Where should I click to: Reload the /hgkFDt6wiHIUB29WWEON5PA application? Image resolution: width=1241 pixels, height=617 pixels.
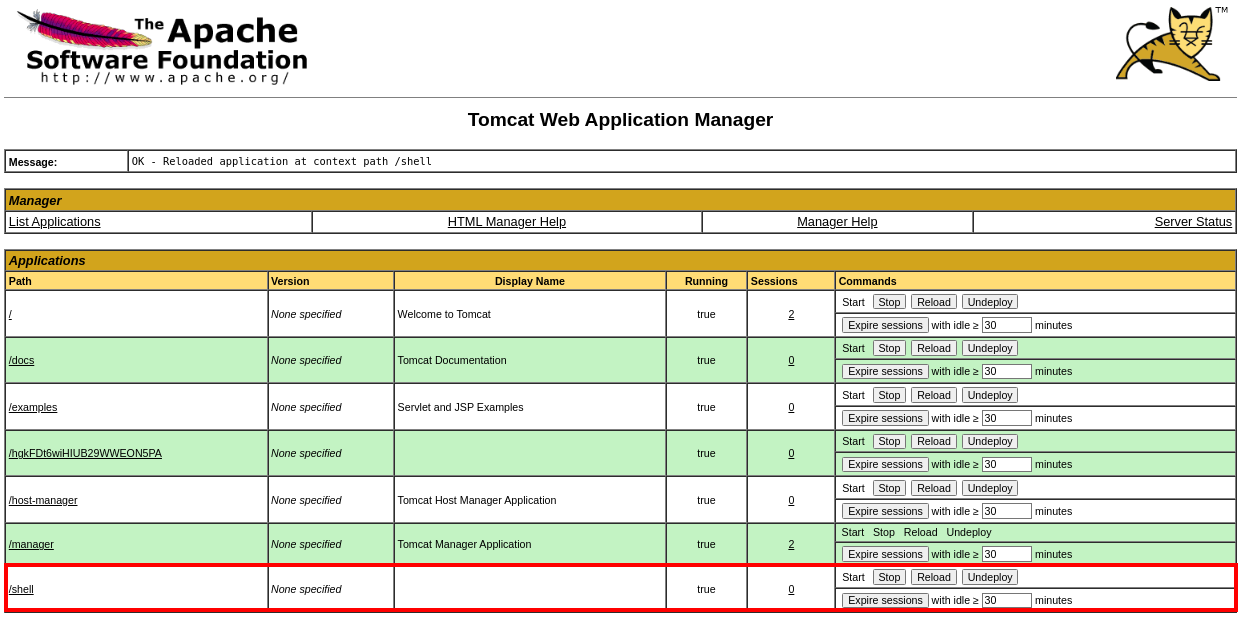coord(934,441)
